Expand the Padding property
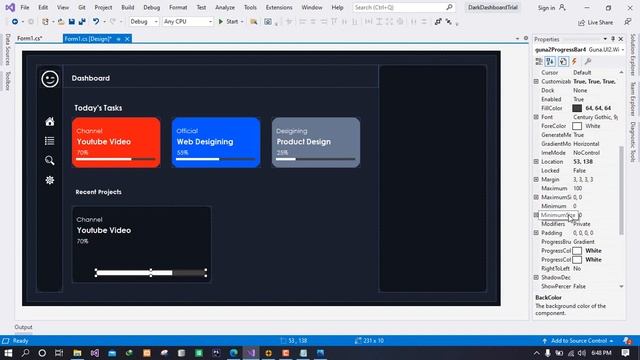This screenshot has width=640, height=360. (x=536, y=233)
